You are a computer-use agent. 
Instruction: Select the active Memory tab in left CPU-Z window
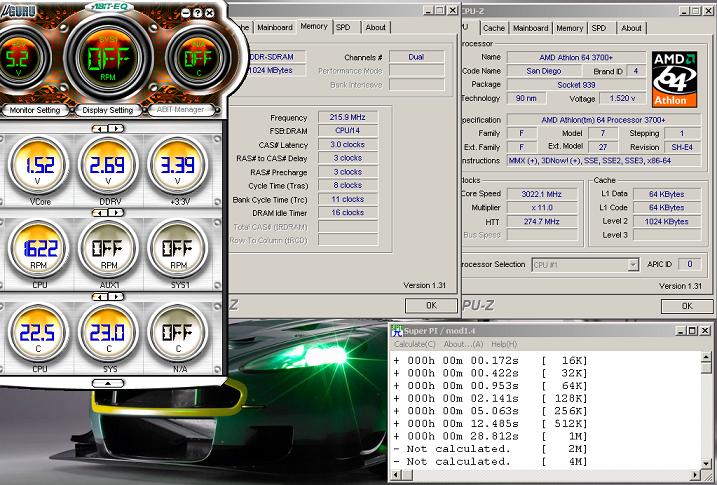(314, 27)
